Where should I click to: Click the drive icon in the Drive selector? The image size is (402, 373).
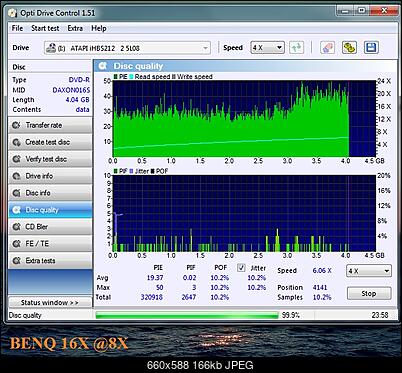51,48
